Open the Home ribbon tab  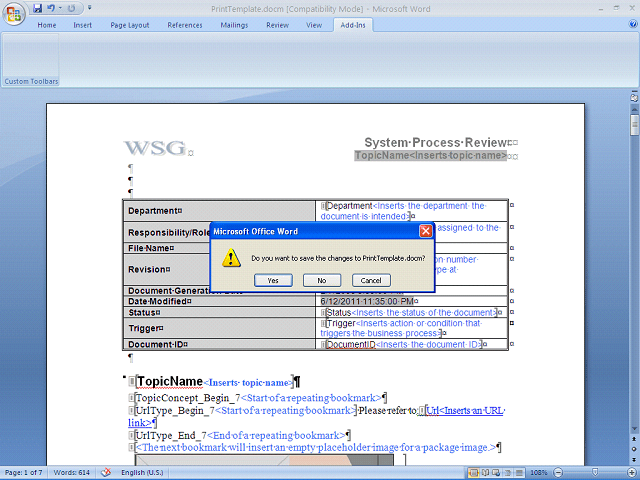[47, 25]
